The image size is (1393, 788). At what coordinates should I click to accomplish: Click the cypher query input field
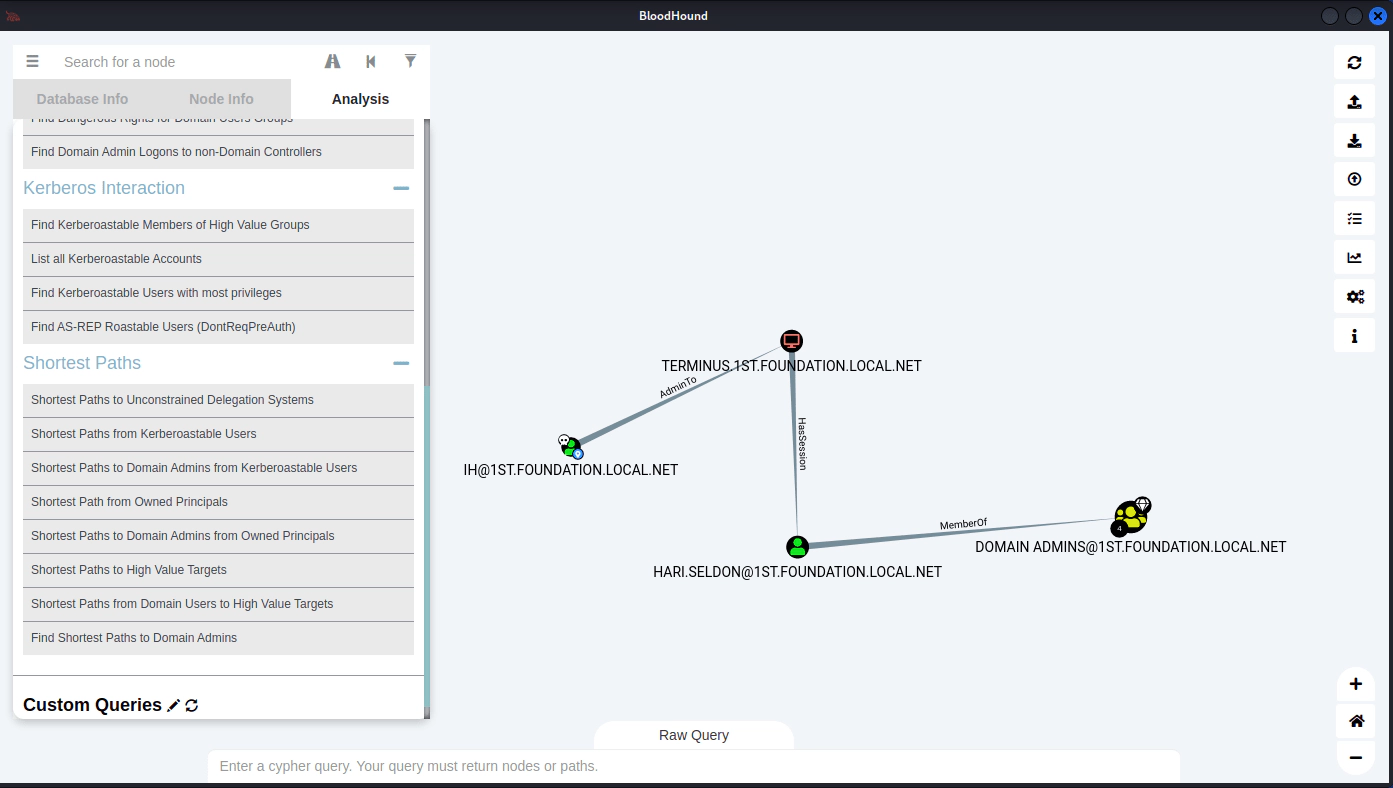(694, 766)
